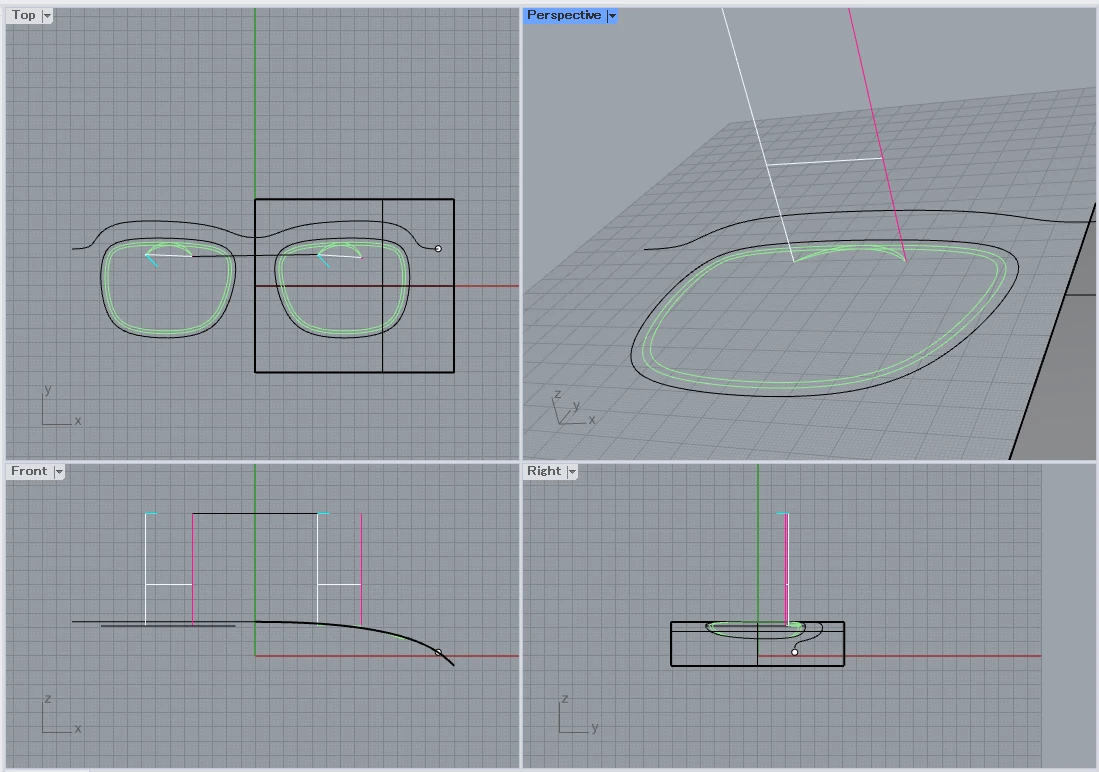
Task: Open the Top viewport dropdown menu arrow
Action: (x=47, y=15)
